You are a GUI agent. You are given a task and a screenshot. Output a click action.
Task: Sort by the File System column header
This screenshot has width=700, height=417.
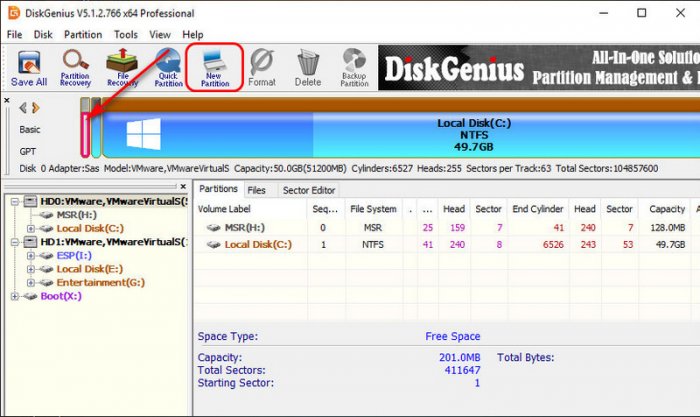click(373, 209)
